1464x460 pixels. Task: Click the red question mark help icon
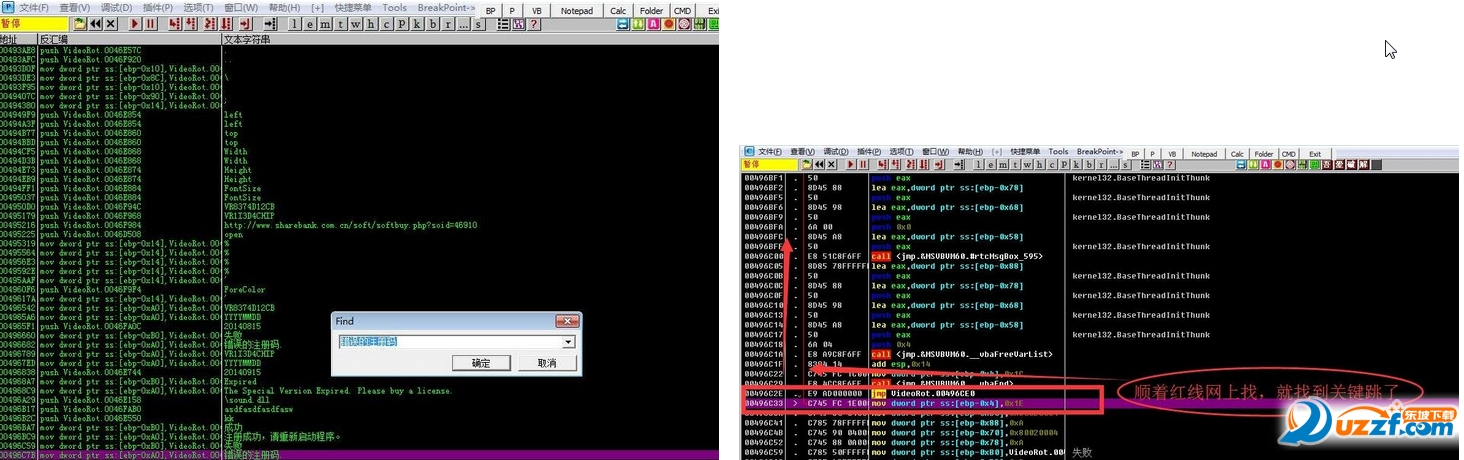pos(534,24)
